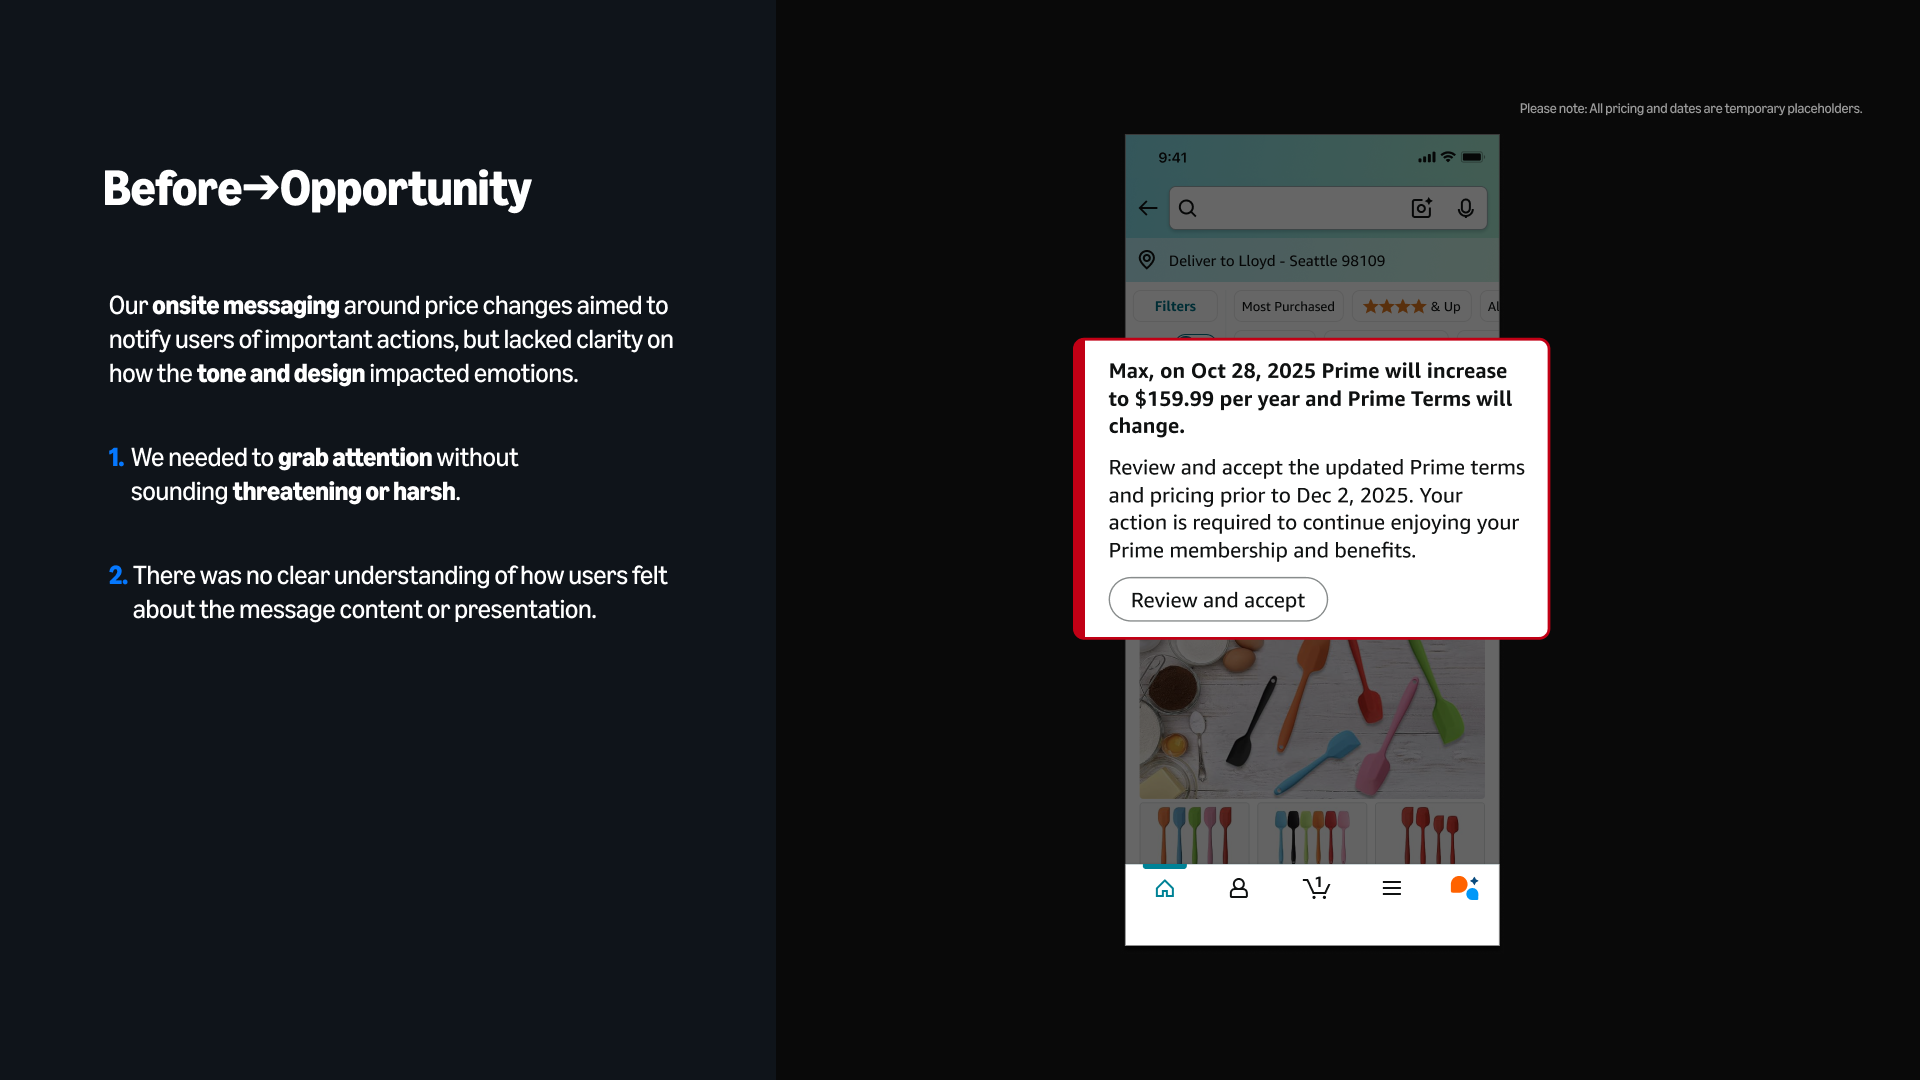Click the Prime price increase headline text

pyautogui.click(x=1310, y=398)
